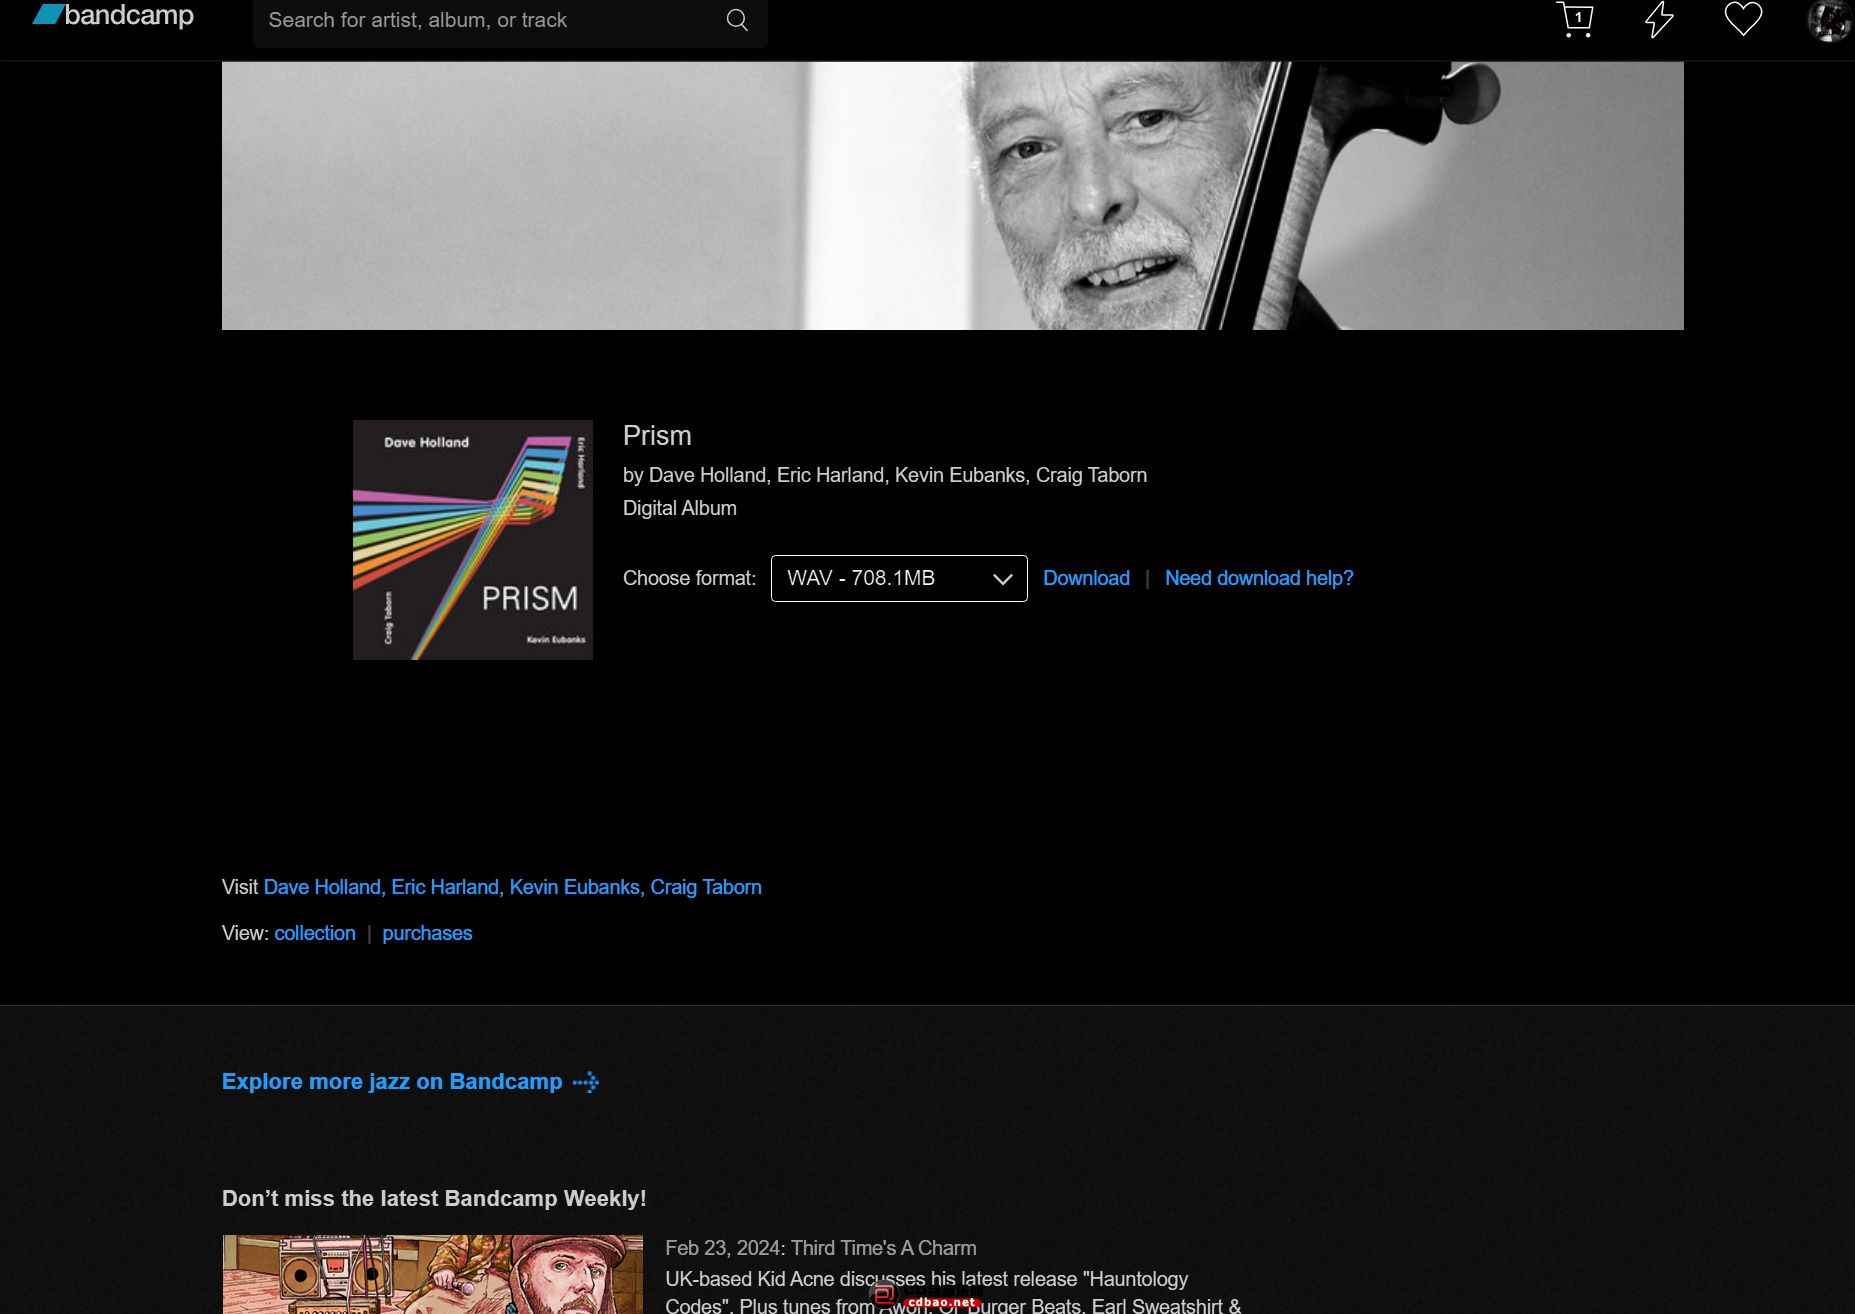The width and height of the screenshot is (1855, 1314).
Task: Open the WAV - 708.1MB format dropdown
Action: coord(899,578)
